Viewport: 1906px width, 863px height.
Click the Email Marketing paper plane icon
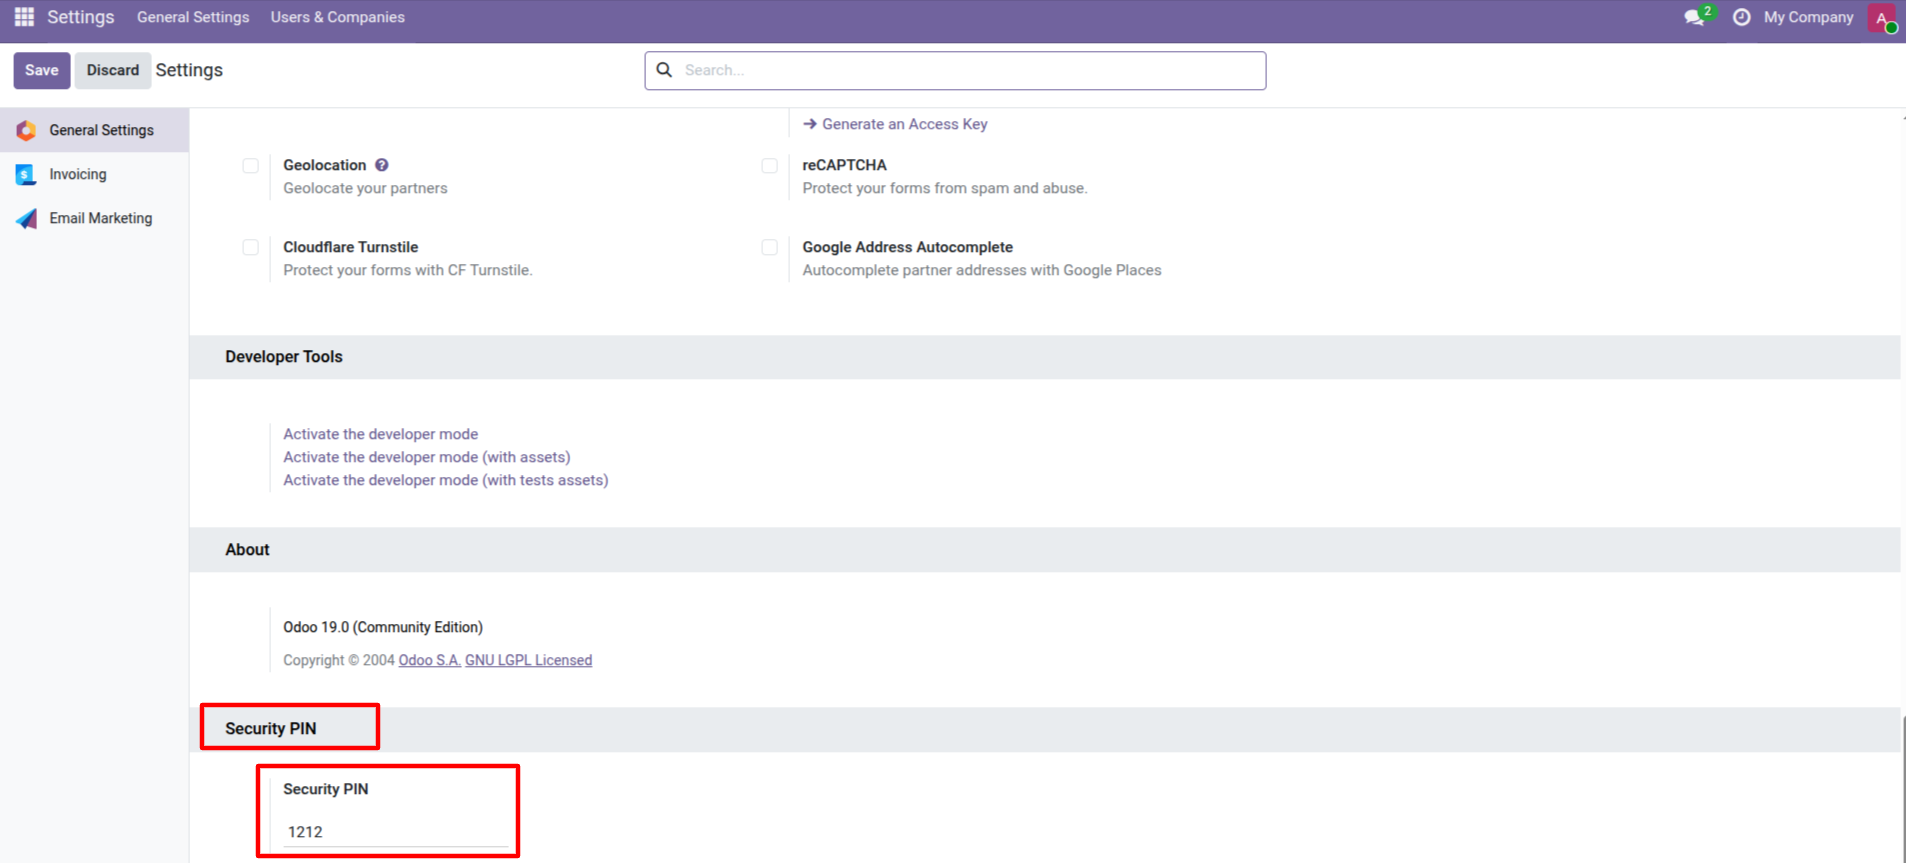point(26,218)
